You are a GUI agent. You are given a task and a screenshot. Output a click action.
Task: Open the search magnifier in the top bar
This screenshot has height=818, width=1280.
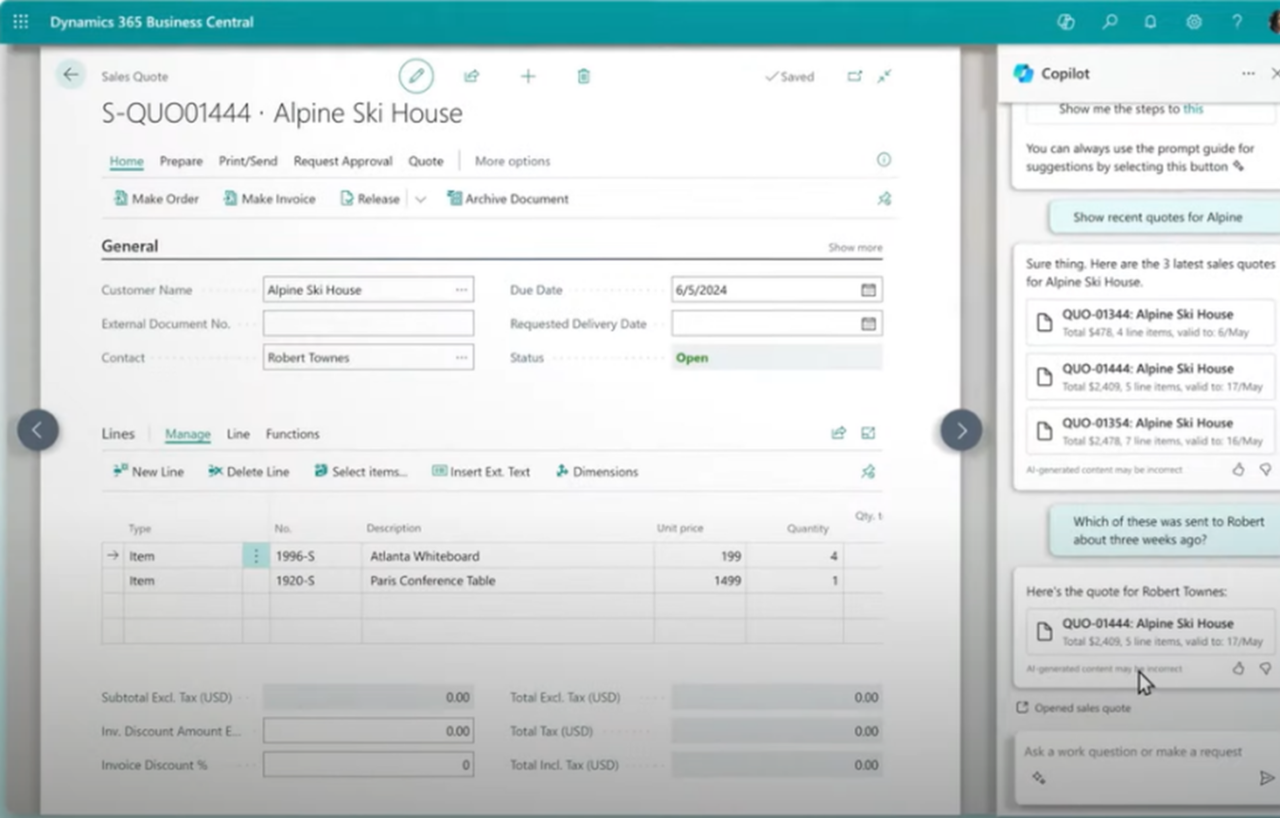[x=1109, y=21]
